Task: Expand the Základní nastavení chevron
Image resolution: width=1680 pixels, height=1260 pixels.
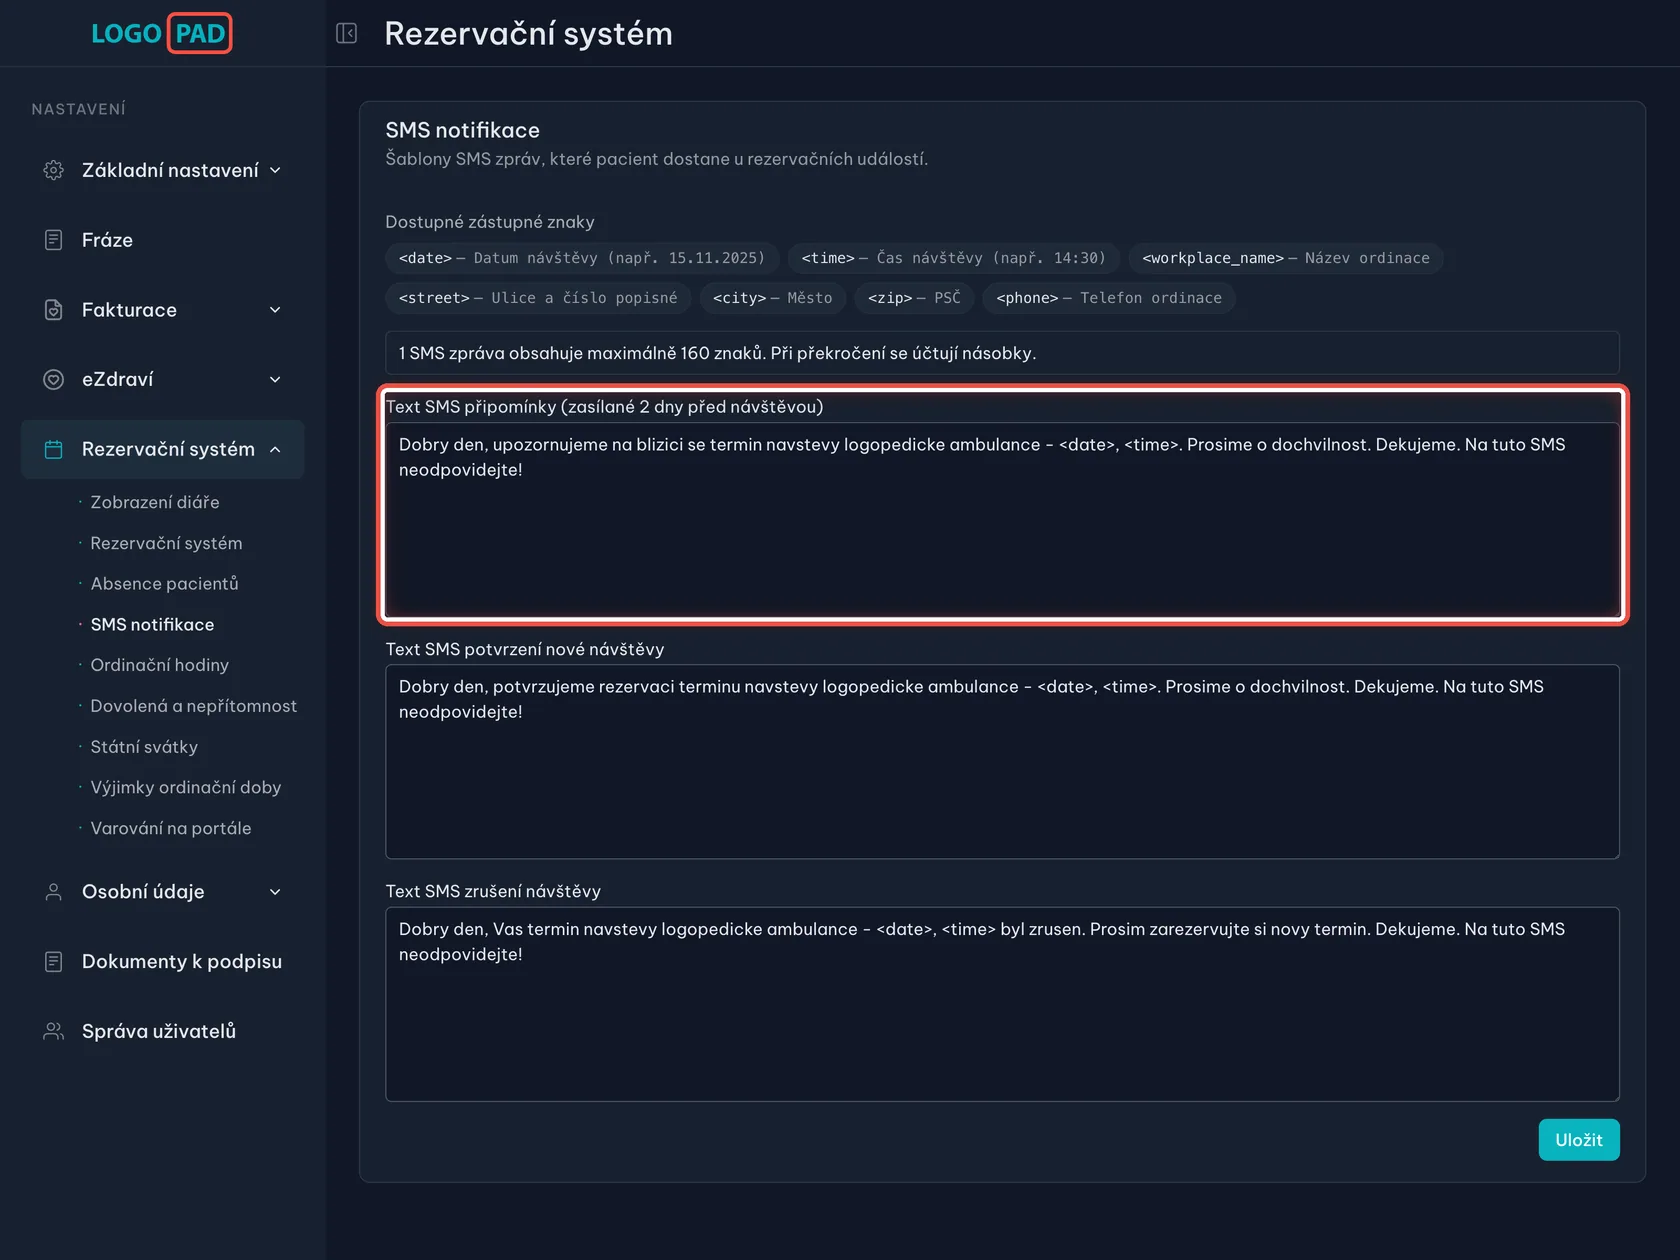Action: pos(275,170)
